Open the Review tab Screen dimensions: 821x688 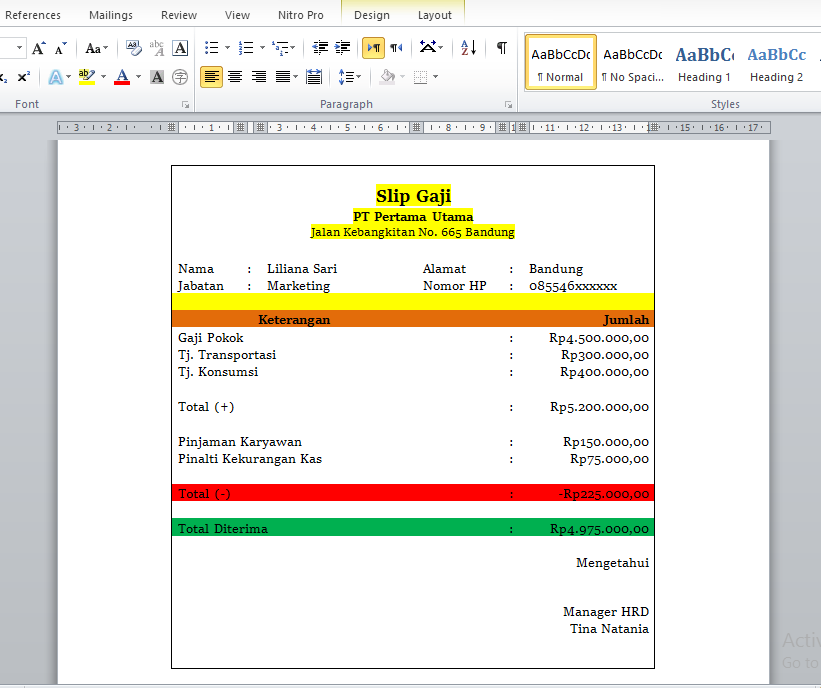click(x=178, y=15)
